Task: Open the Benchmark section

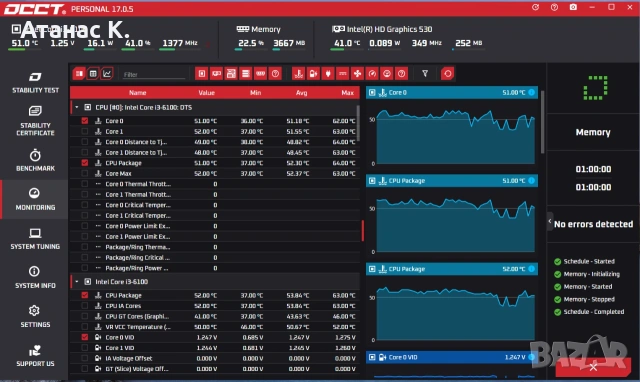Action: [x=35, y=160]
